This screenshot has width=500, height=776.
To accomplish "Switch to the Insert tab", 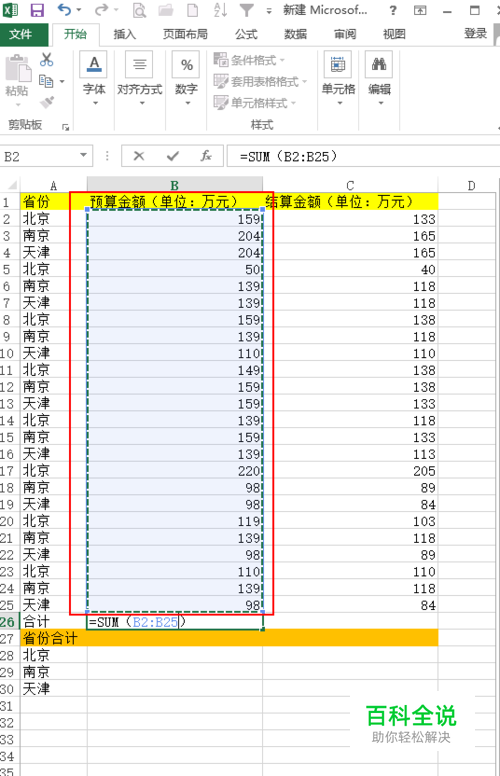I will 124,34.
